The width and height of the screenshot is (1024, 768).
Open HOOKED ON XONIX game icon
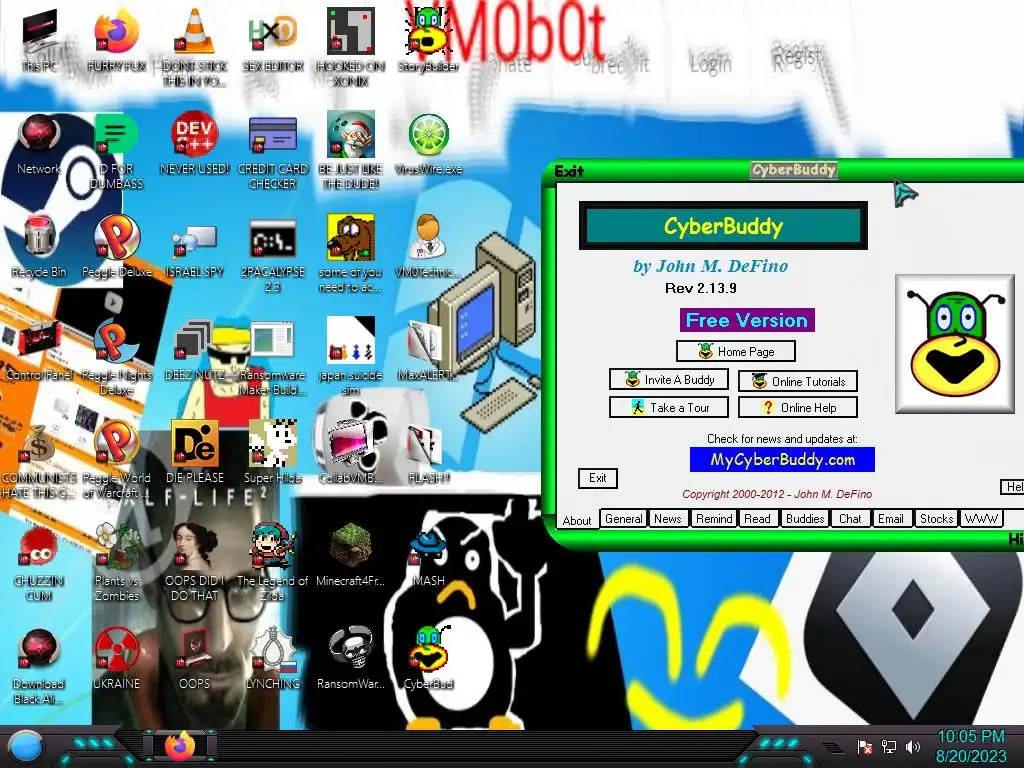(351, 46)
